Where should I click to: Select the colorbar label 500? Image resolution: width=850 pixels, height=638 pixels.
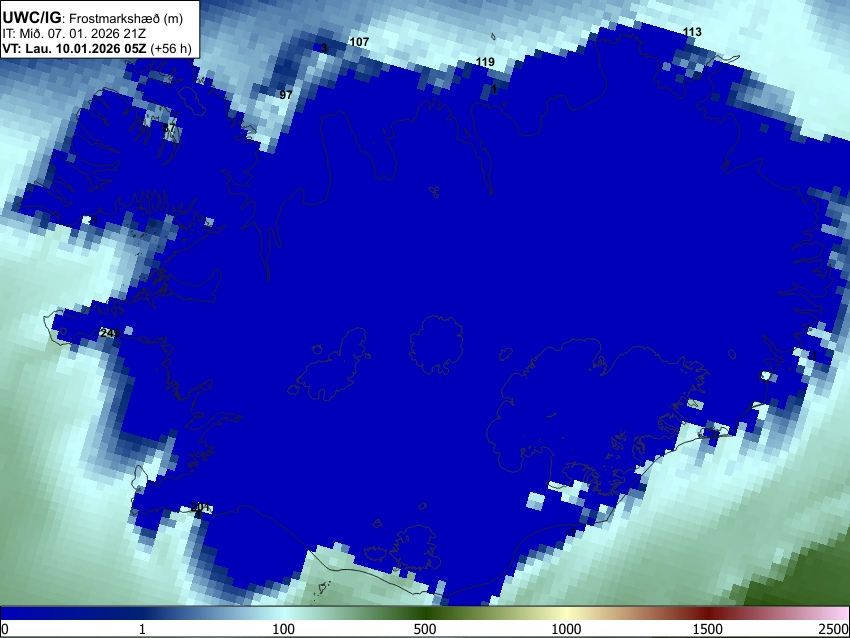click(425, 629)
